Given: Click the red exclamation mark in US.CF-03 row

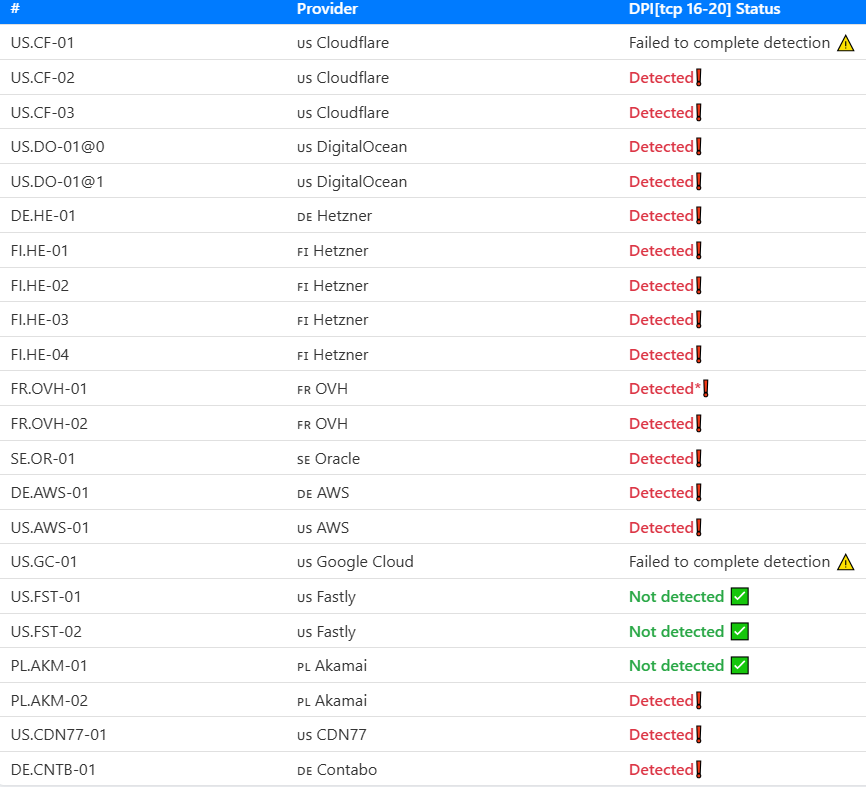Looking at the screenshot, I should (x=699, y=113).
